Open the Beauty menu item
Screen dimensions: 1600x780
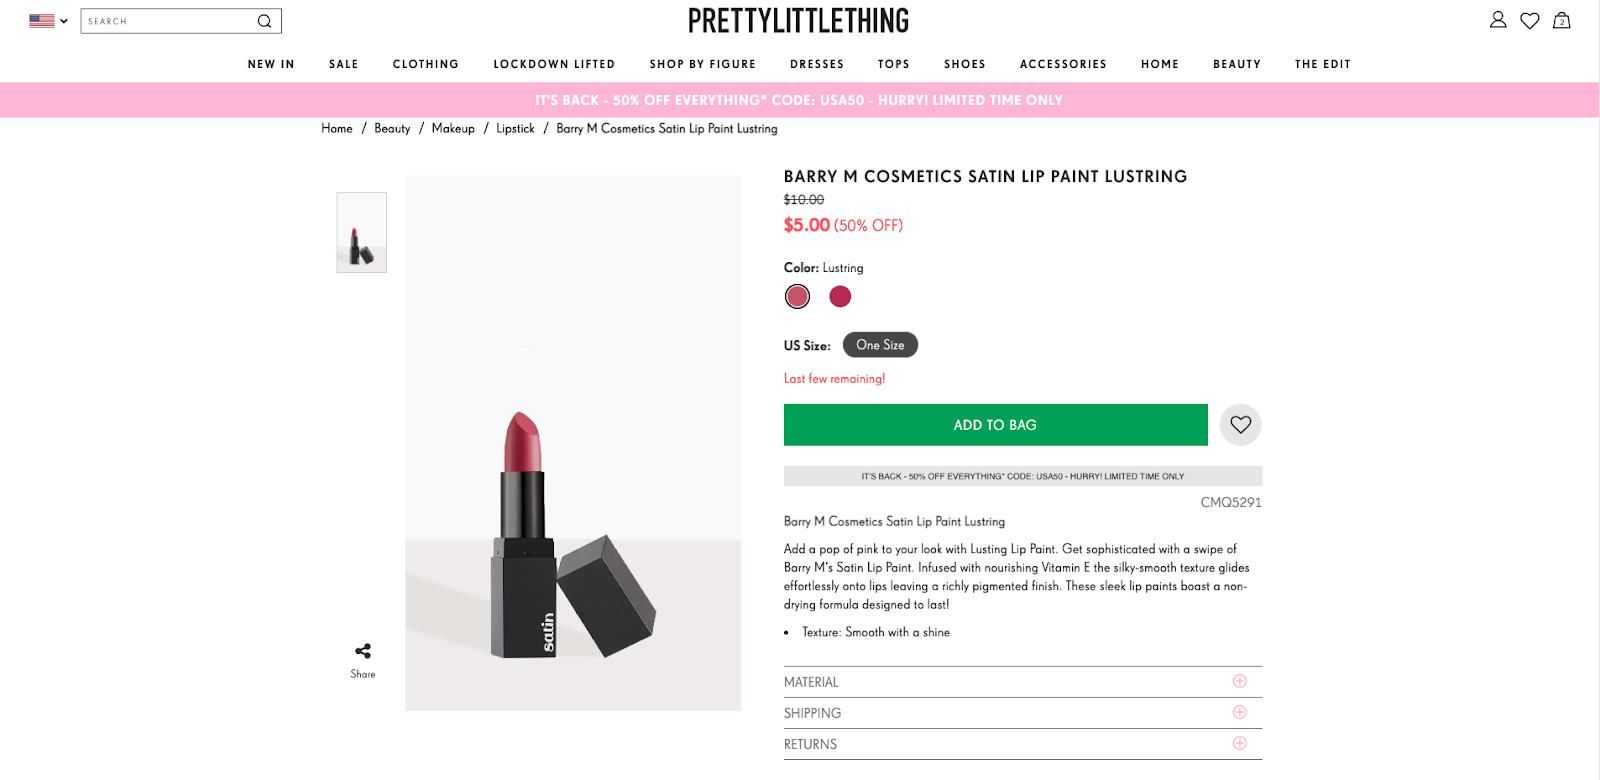(x=1236, y=64)
